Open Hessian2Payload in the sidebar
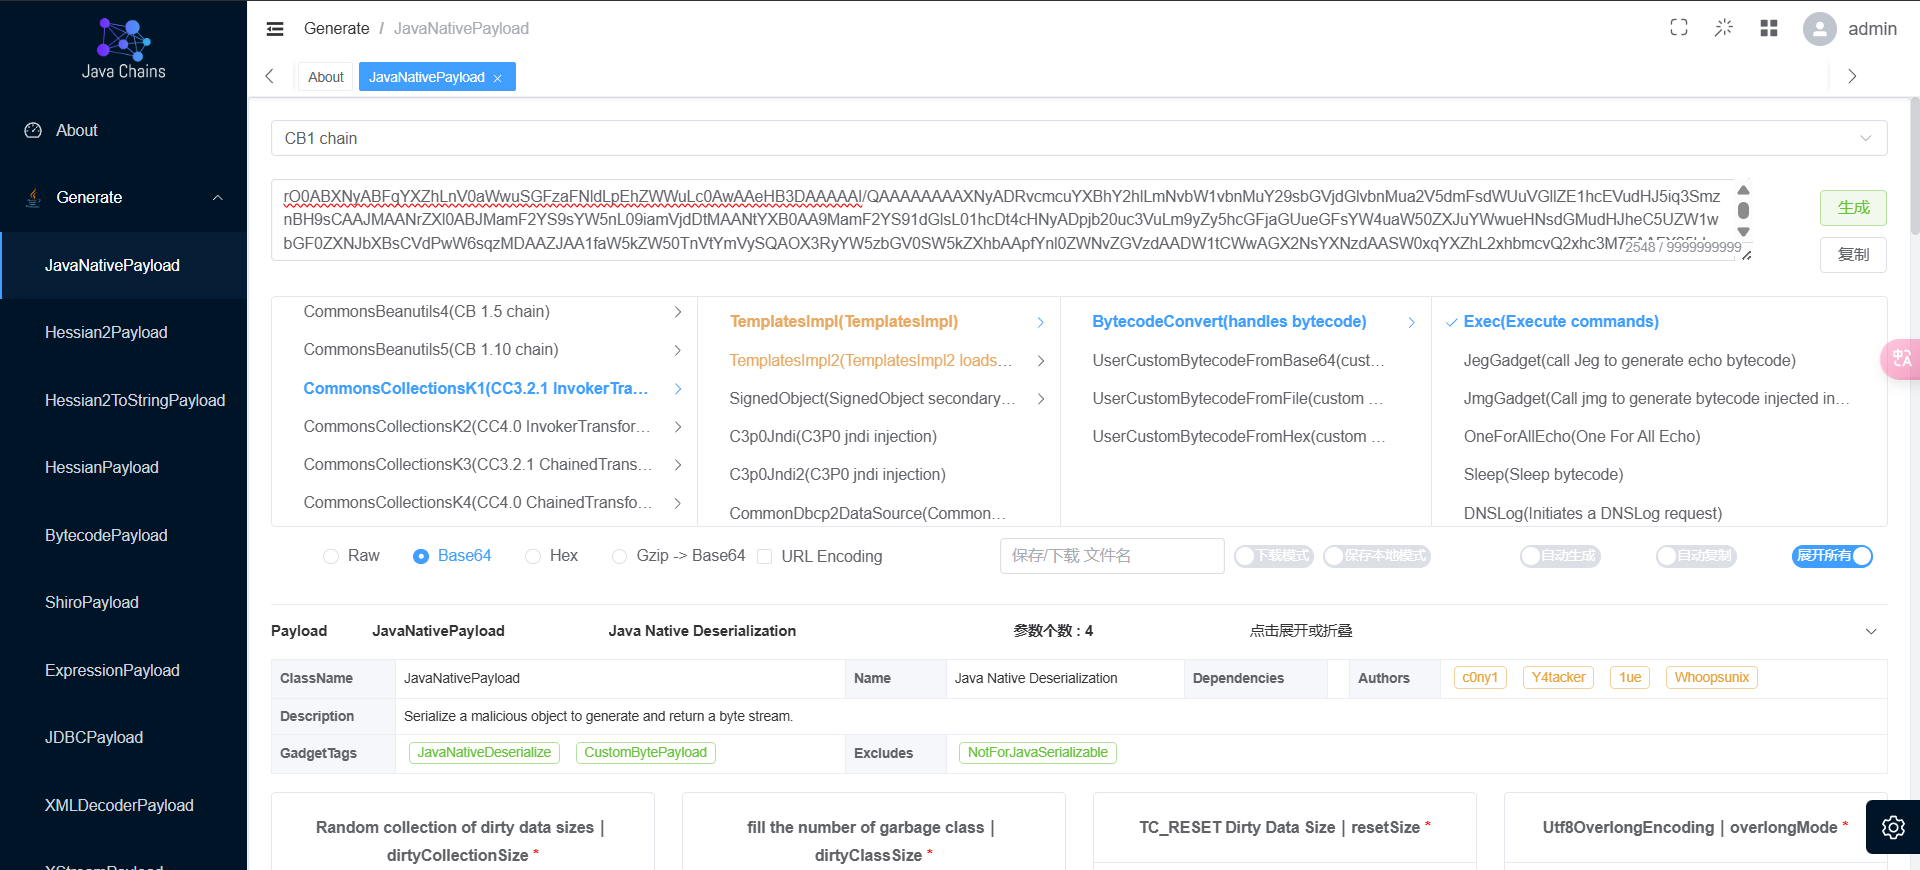The height and width of the screenshot is (870, 1920). coord(106,333)
